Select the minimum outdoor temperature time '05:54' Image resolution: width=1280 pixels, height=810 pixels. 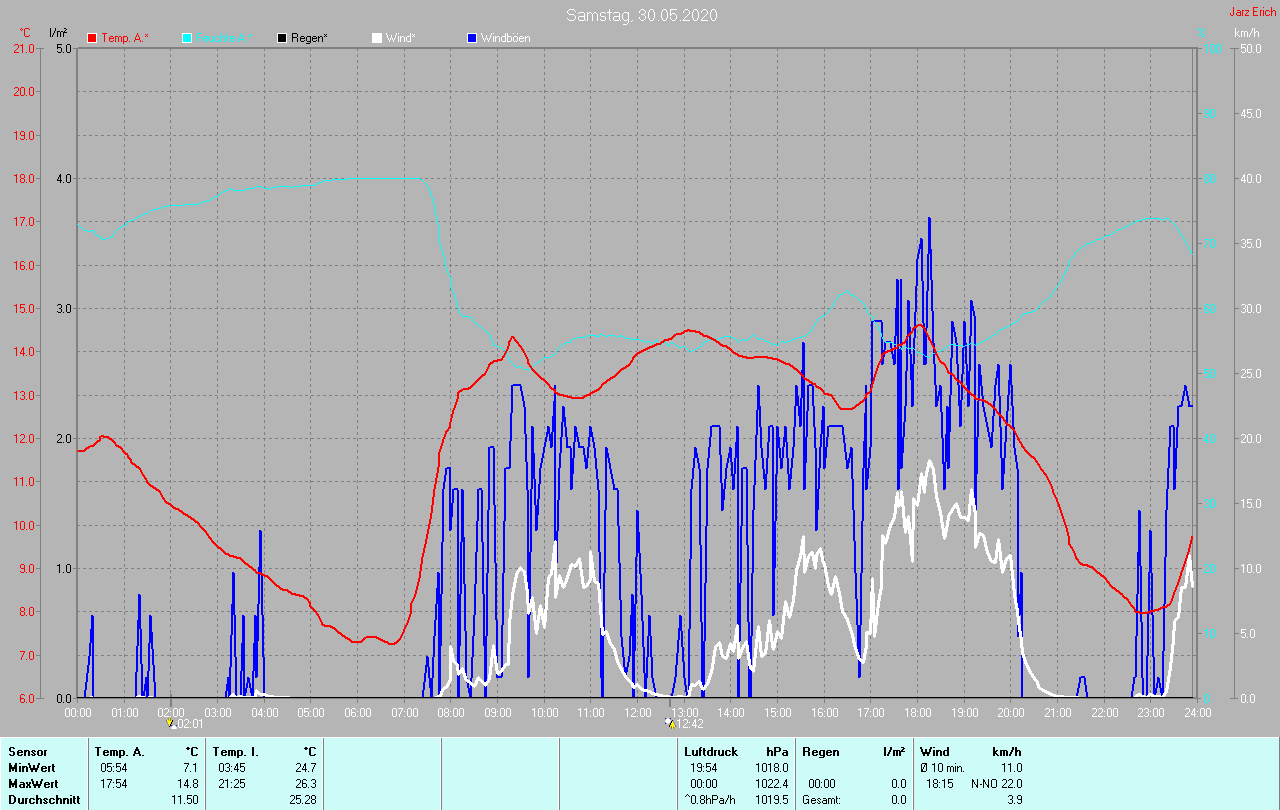coord(114,768)
